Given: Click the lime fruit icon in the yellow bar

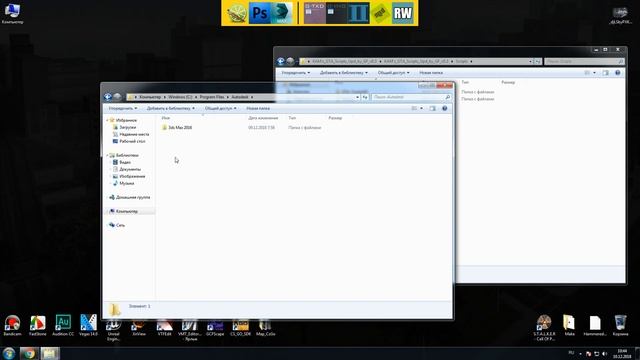Looking at the screenshot, I should coord(237,13).
